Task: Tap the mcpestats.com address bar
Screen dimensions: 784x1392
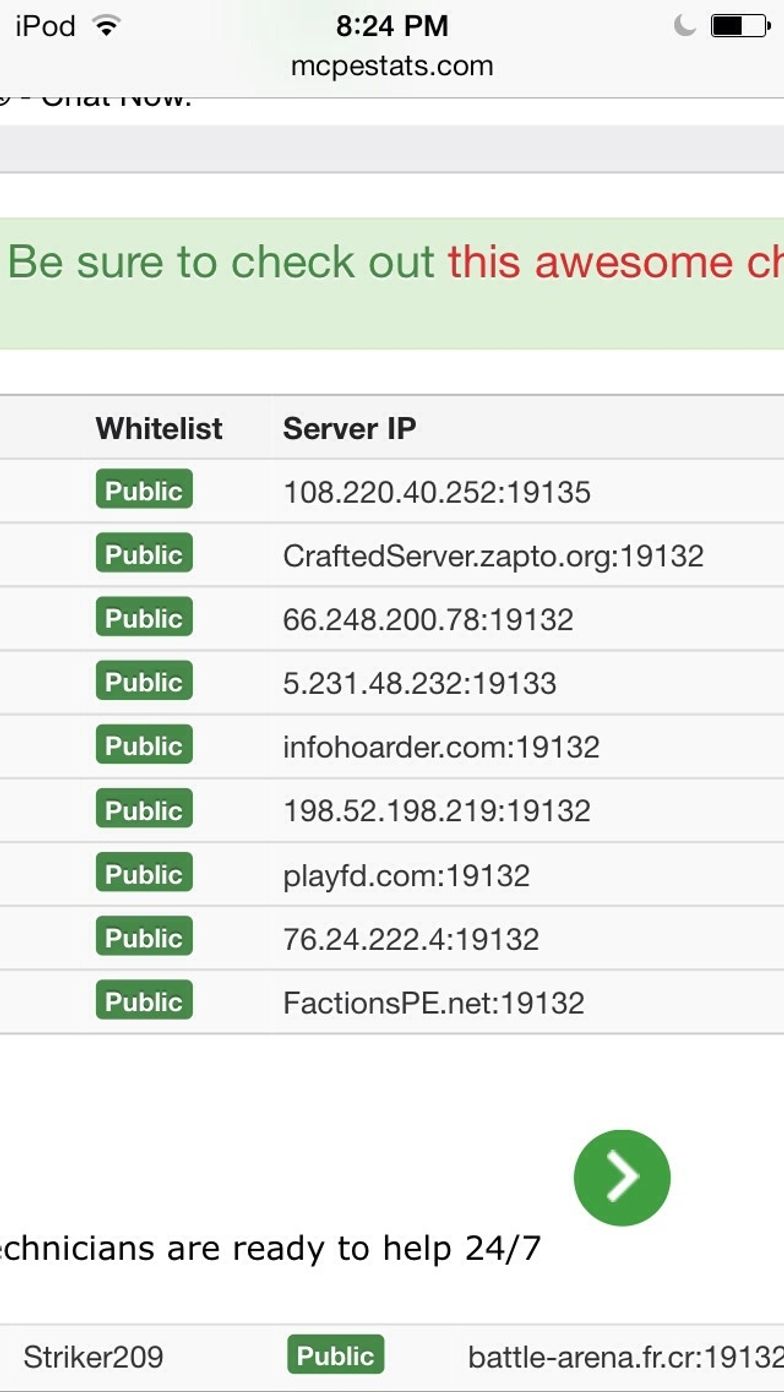Action: (x=392, y=66)
